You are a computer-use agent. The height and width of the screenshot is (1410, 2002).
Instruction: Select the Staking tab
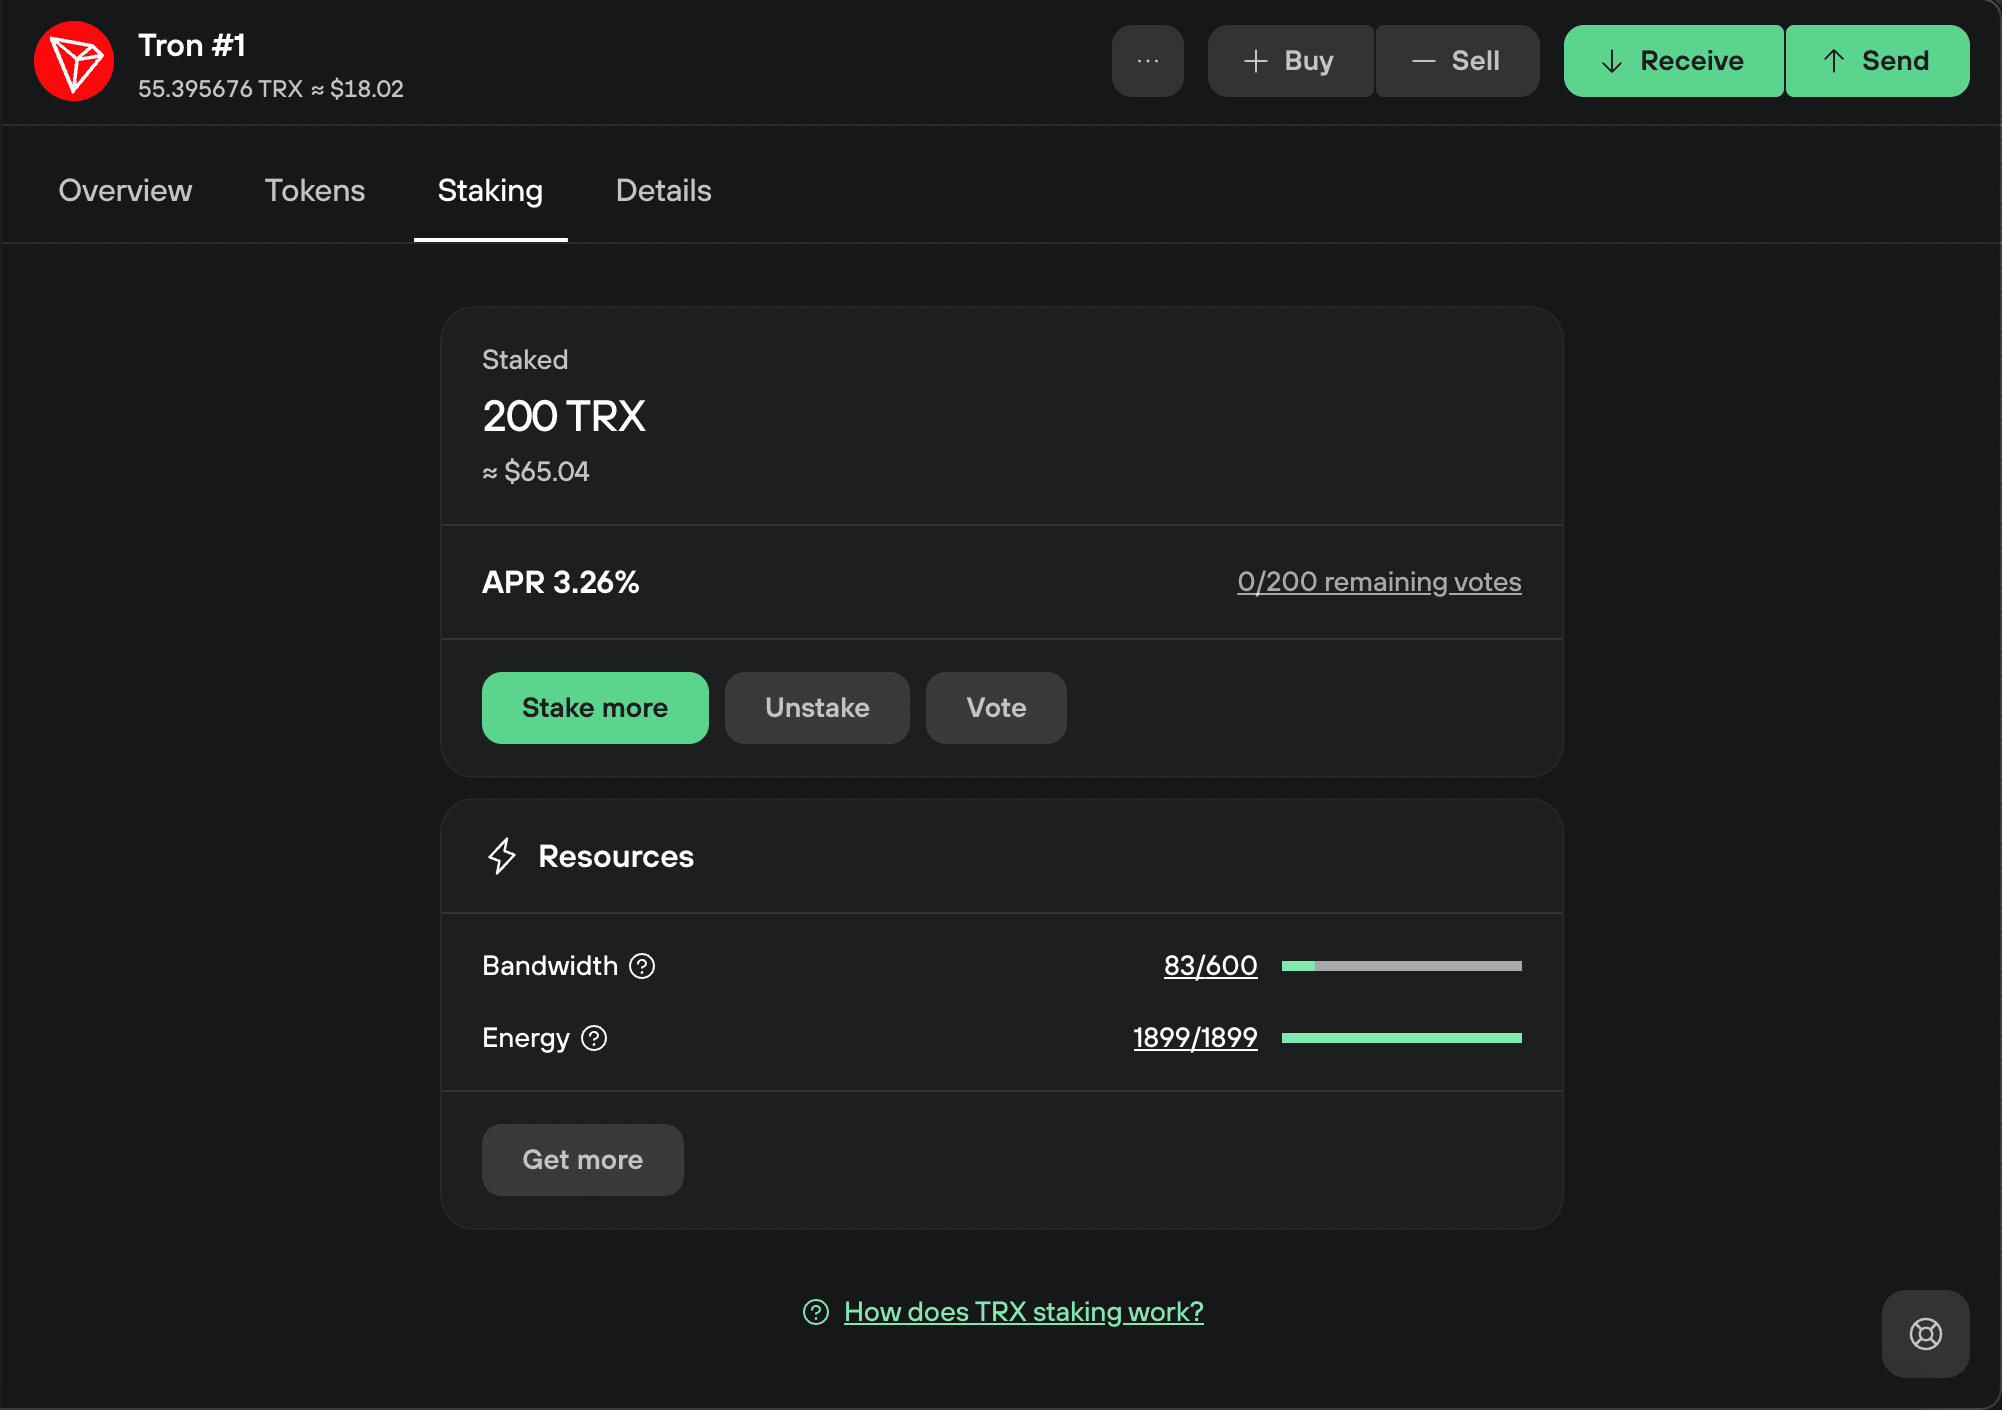tap(490, 190)
